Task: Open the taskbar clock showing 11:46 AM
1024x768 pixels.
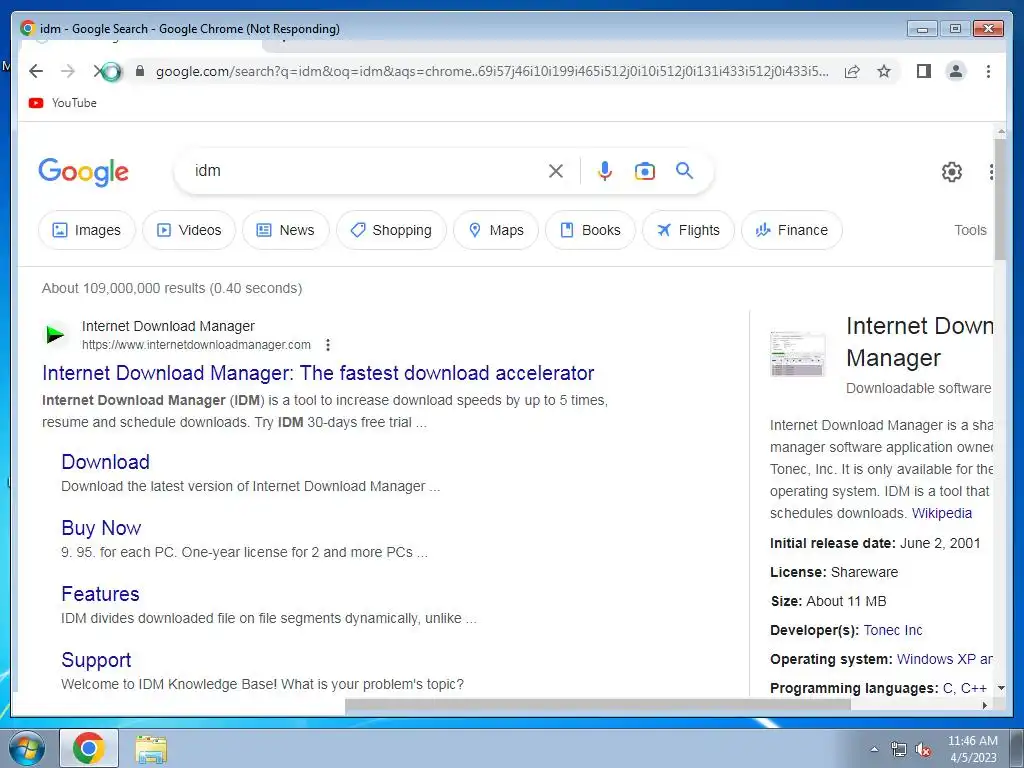Action: pyautogui.click(x=973, y=749)
